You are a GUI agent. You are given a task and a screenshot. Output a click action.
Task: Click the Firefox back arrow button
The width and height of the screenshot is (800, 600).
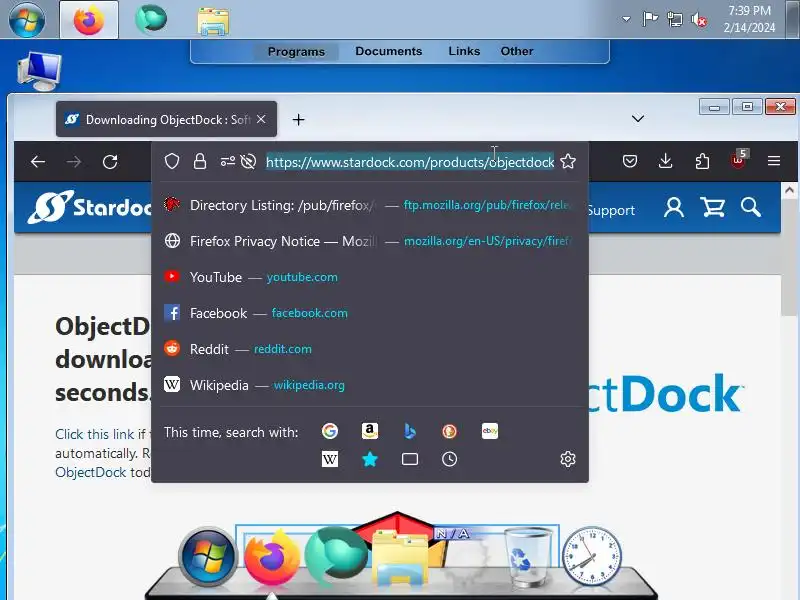tap(38, 162)
